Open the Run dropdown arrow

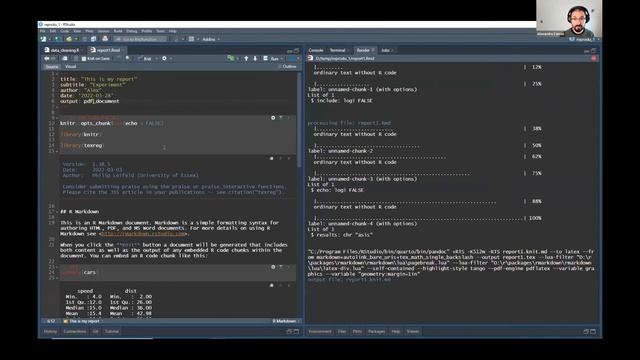pyautogui.click(x=282, y=59)
